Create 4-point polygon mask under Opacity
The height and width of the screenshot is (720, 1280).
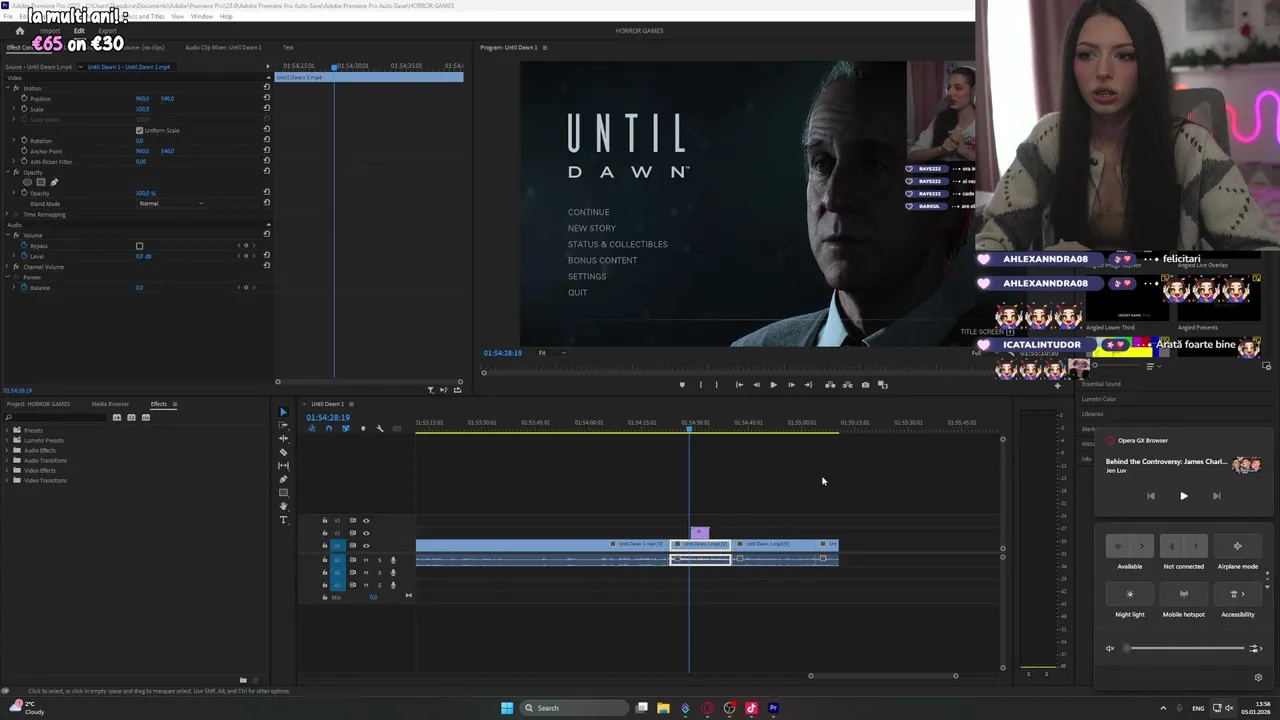pos(40,182)
